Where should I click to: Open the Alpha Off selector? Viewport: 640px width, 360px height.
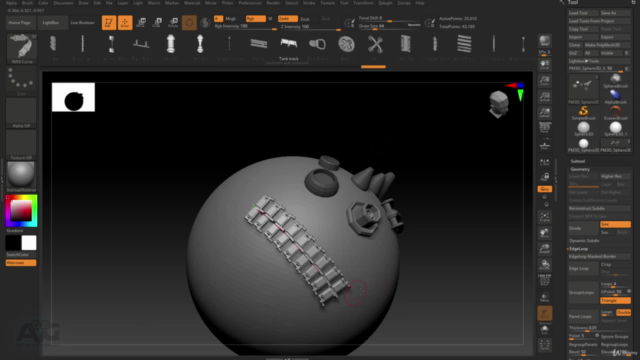pyautogui.click(x=21, y=113)
